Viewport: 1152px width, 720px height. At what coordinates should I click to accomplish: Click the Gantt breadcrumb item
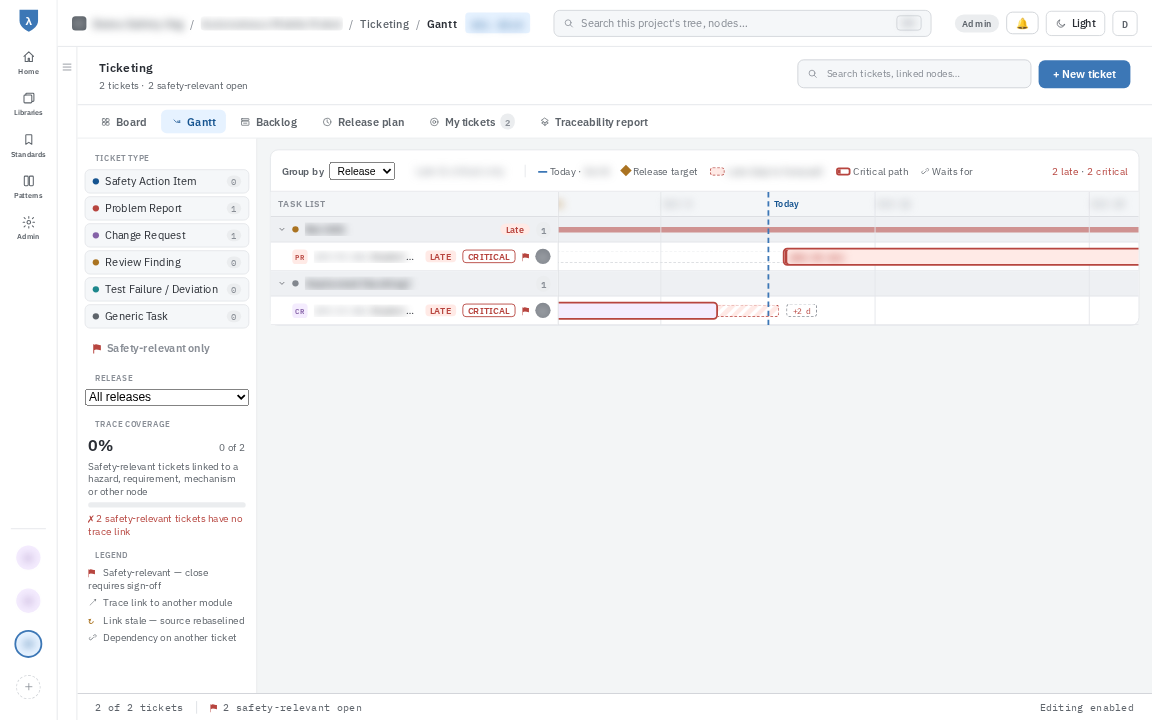pyautogui.click(x=442, y=24)
